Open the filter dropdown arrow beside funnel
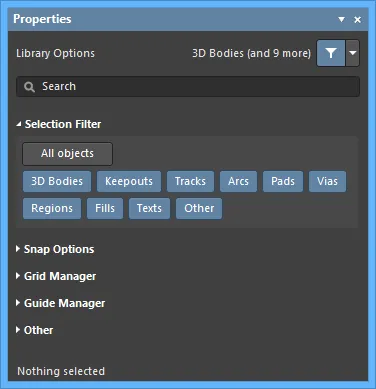Screen dimensions: 376x389 click(x=352, y=53)
